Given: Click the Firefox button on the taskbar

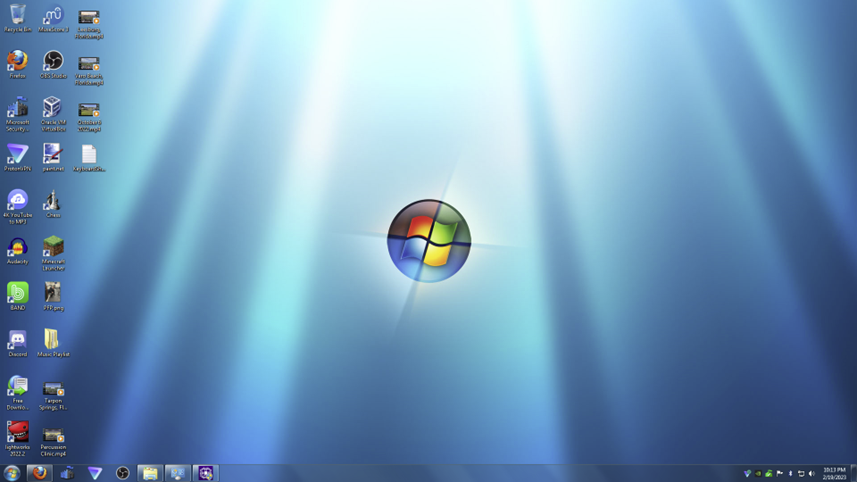Looking at the screenshot, I should tap(39, 473).
